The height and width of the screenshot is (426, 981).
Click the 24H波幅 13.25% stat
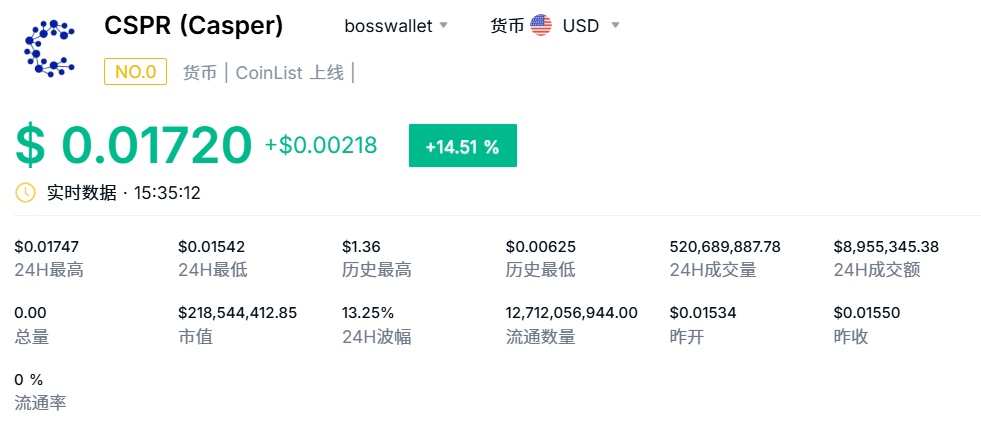click(x=377, y=325)
